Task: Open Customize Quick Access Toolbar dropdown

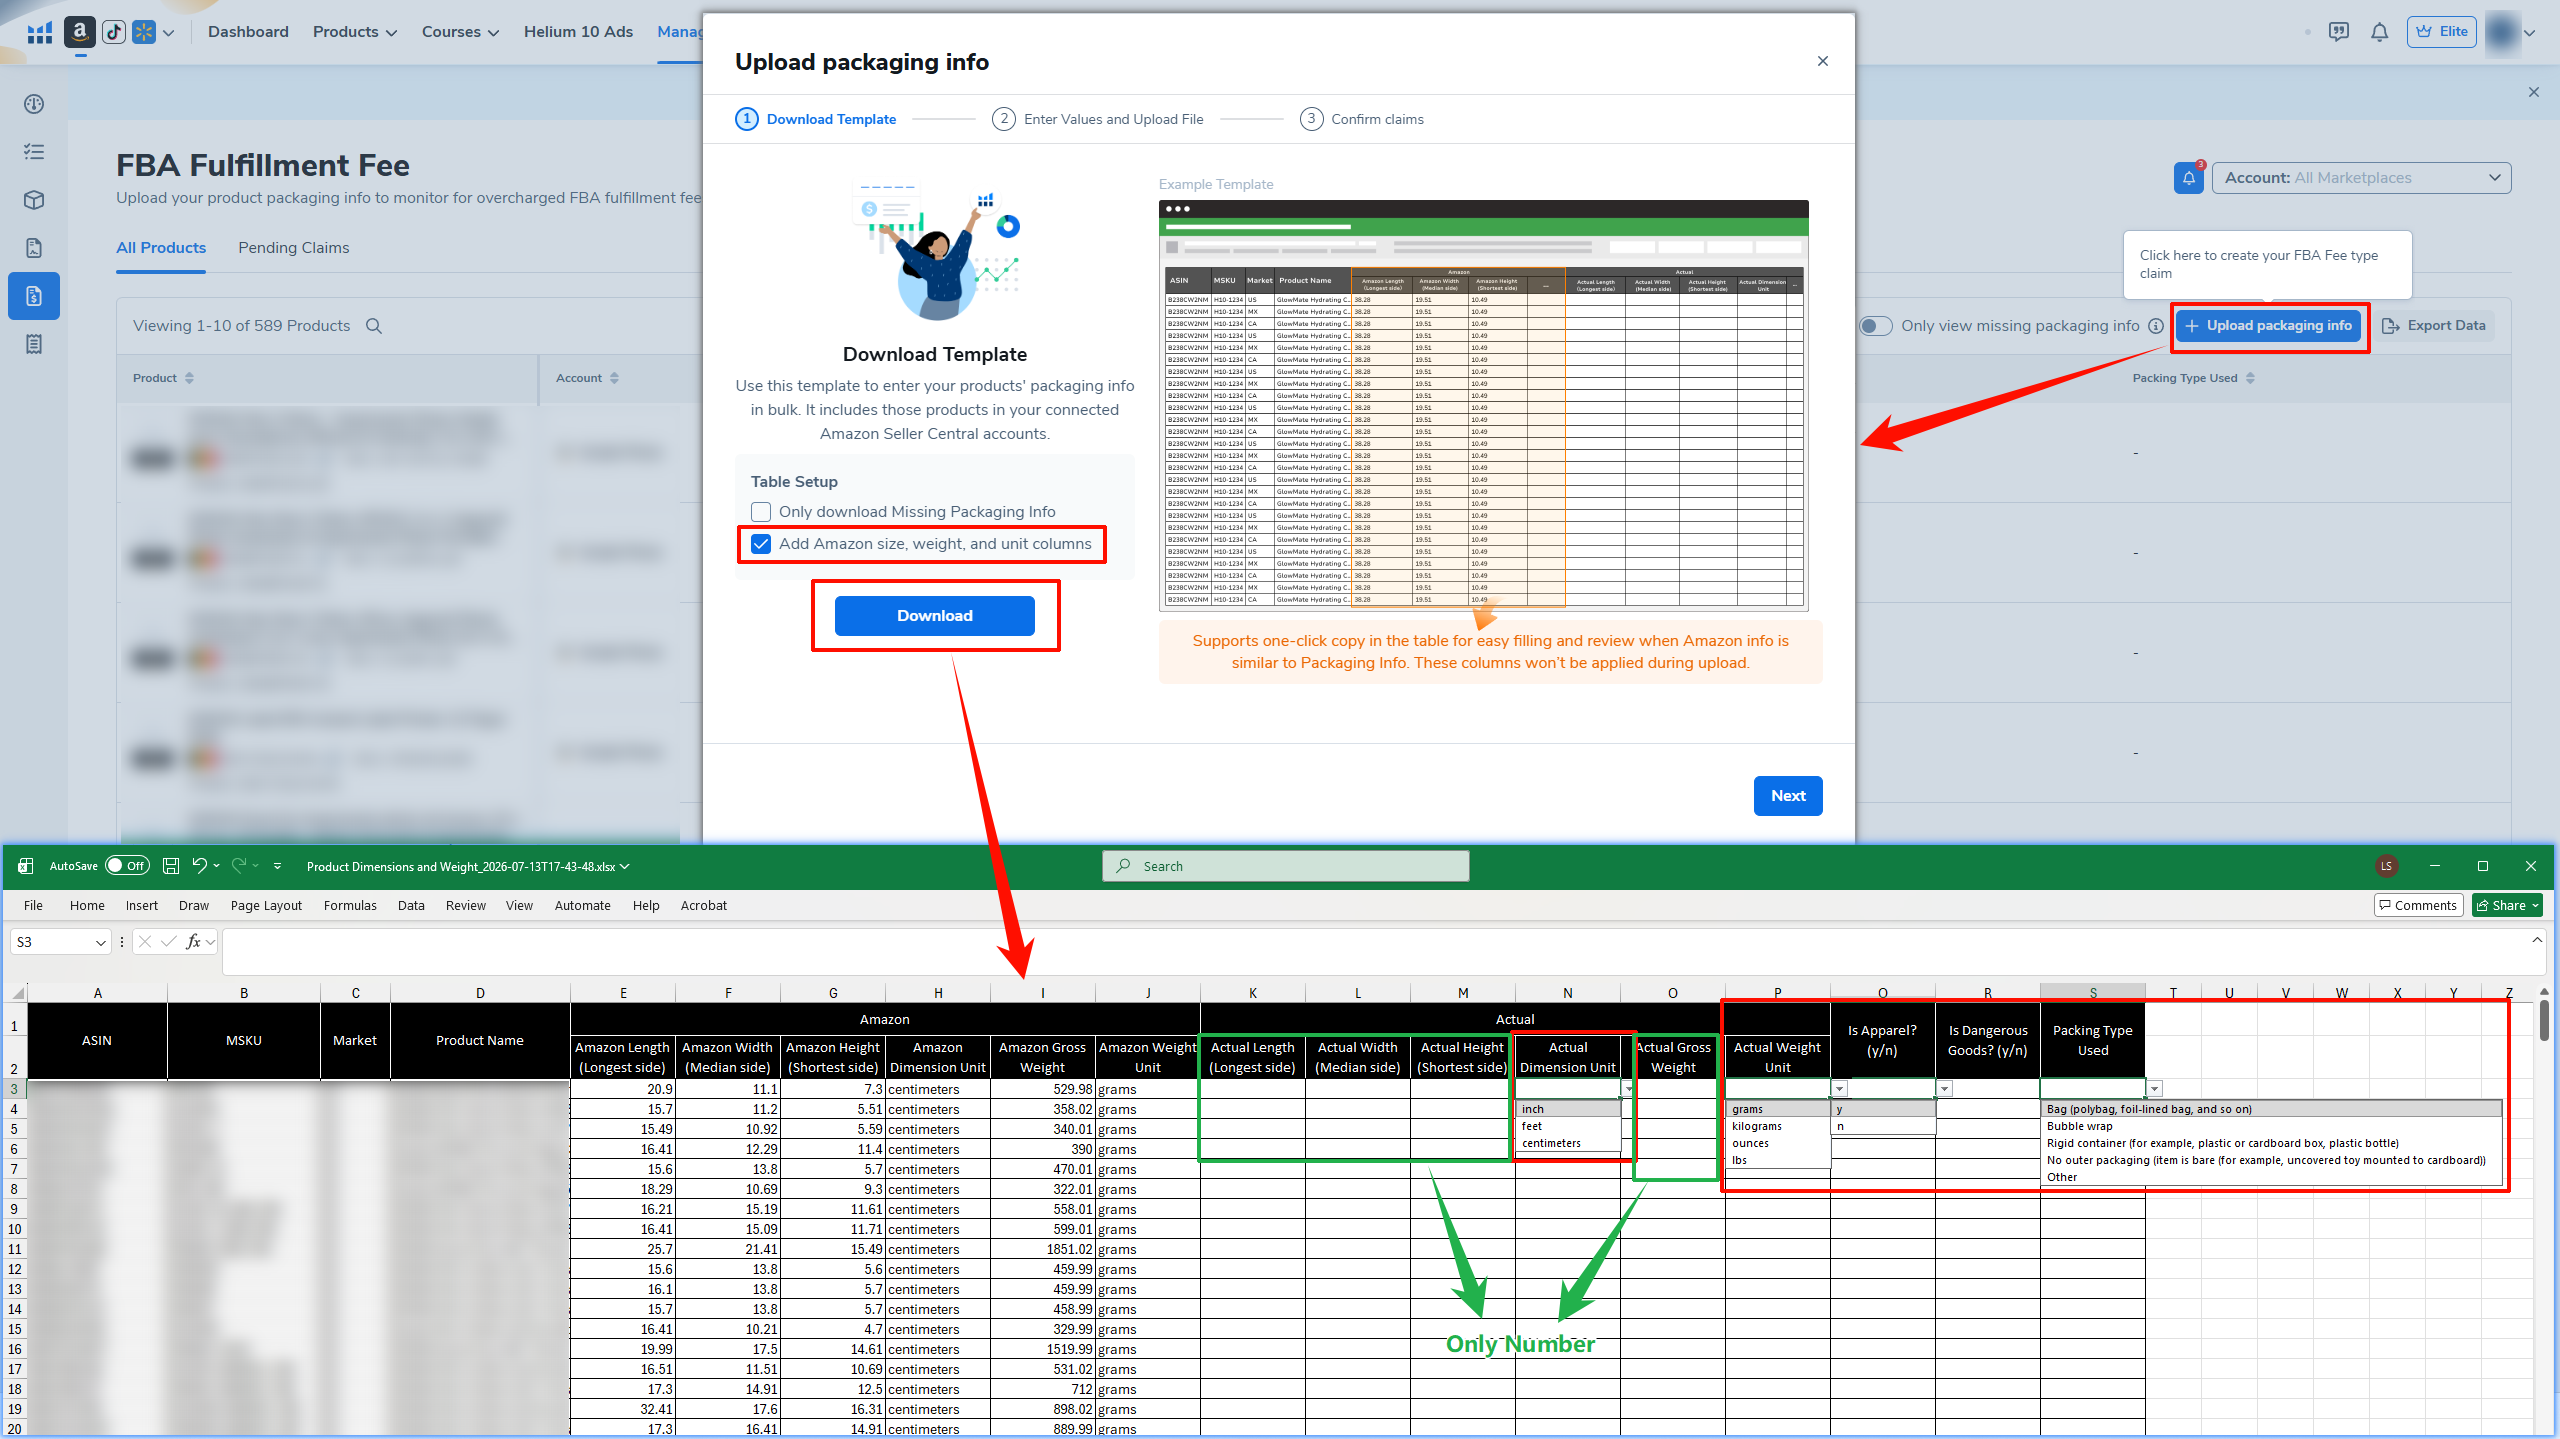Action: pyautogui.click(x=277, y=866)
